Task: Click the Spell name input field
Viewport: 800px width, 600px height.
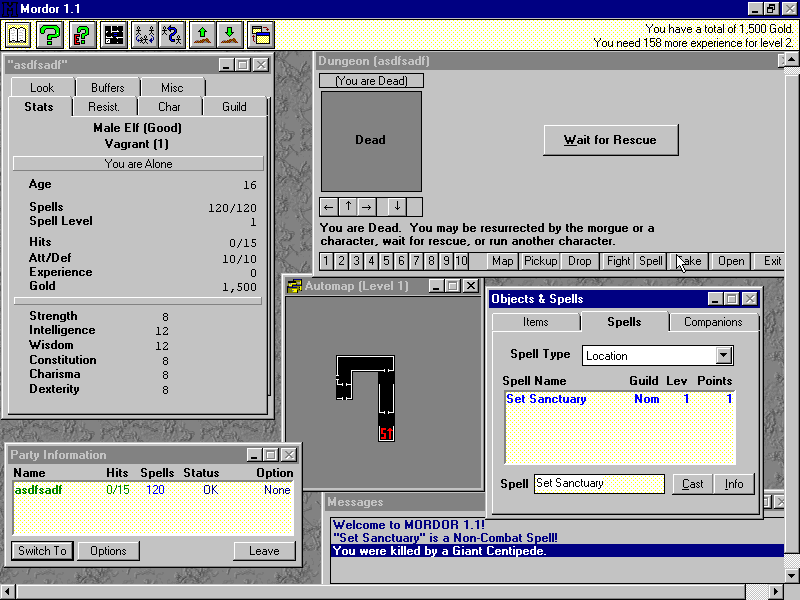Action: (x=599, y=483)
